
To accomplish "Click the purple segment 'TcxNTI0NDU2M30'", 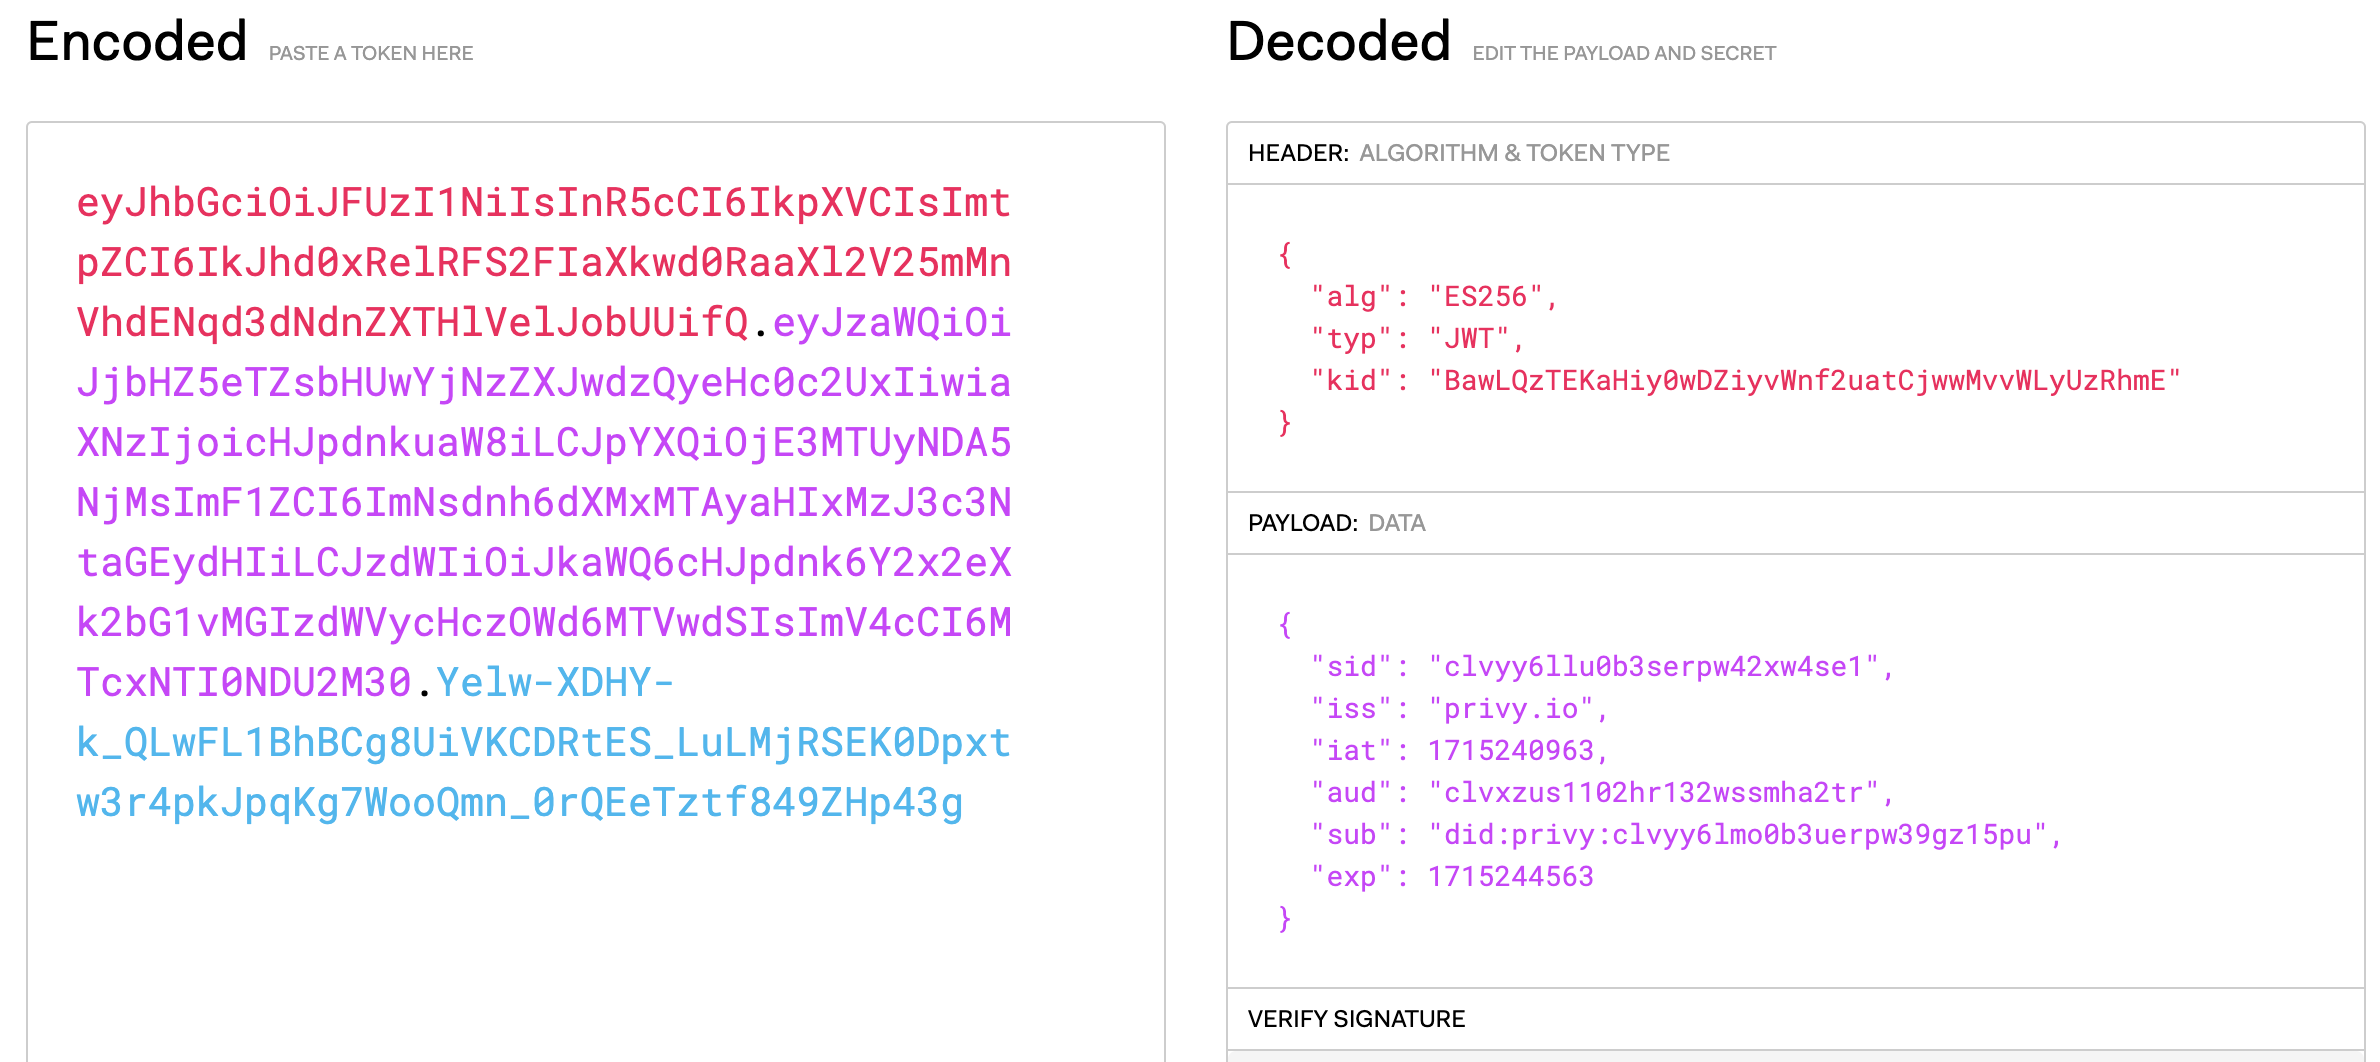I will pyautogui.click(x=244, y=683).
